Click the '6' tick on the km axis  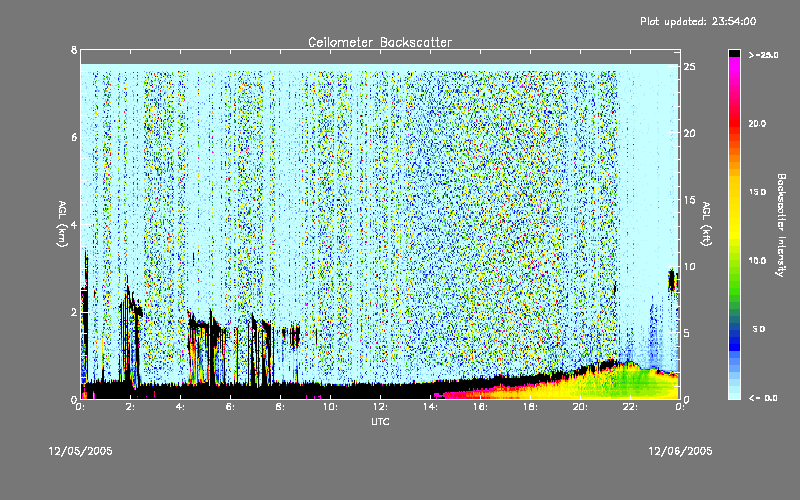pyautogui.click(x=74, y=137)
